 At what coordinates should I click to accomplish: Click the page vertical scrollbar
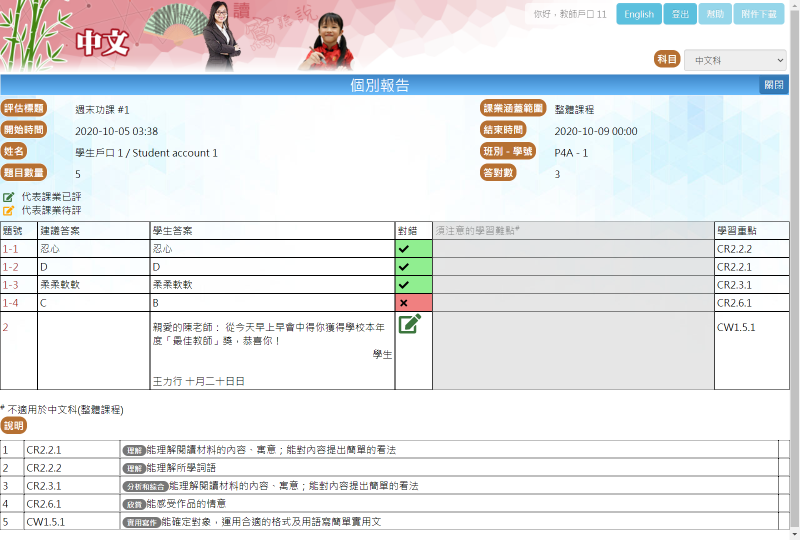[x=794, y=270]
